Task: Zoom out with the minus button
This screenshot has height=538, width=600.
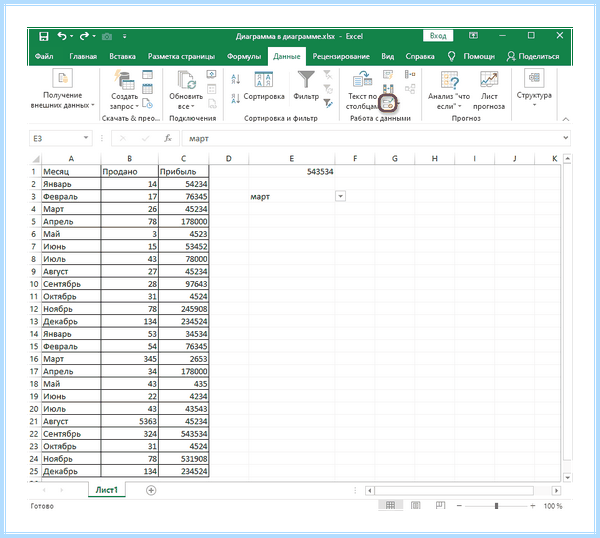Action: [x=459, y=506]
